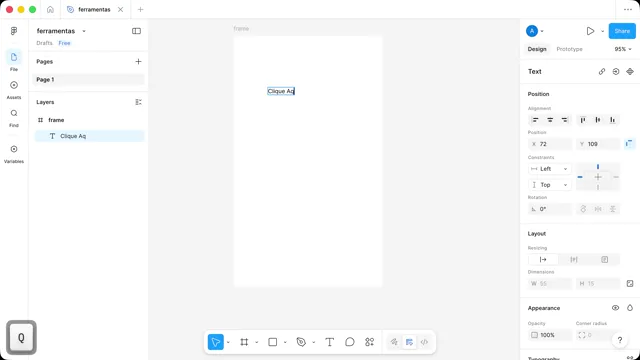This screenshot has height=360, width=640.
Task: Open the 95% zoom dropdown
Action: pyautogui.click(x=623, y=49)
